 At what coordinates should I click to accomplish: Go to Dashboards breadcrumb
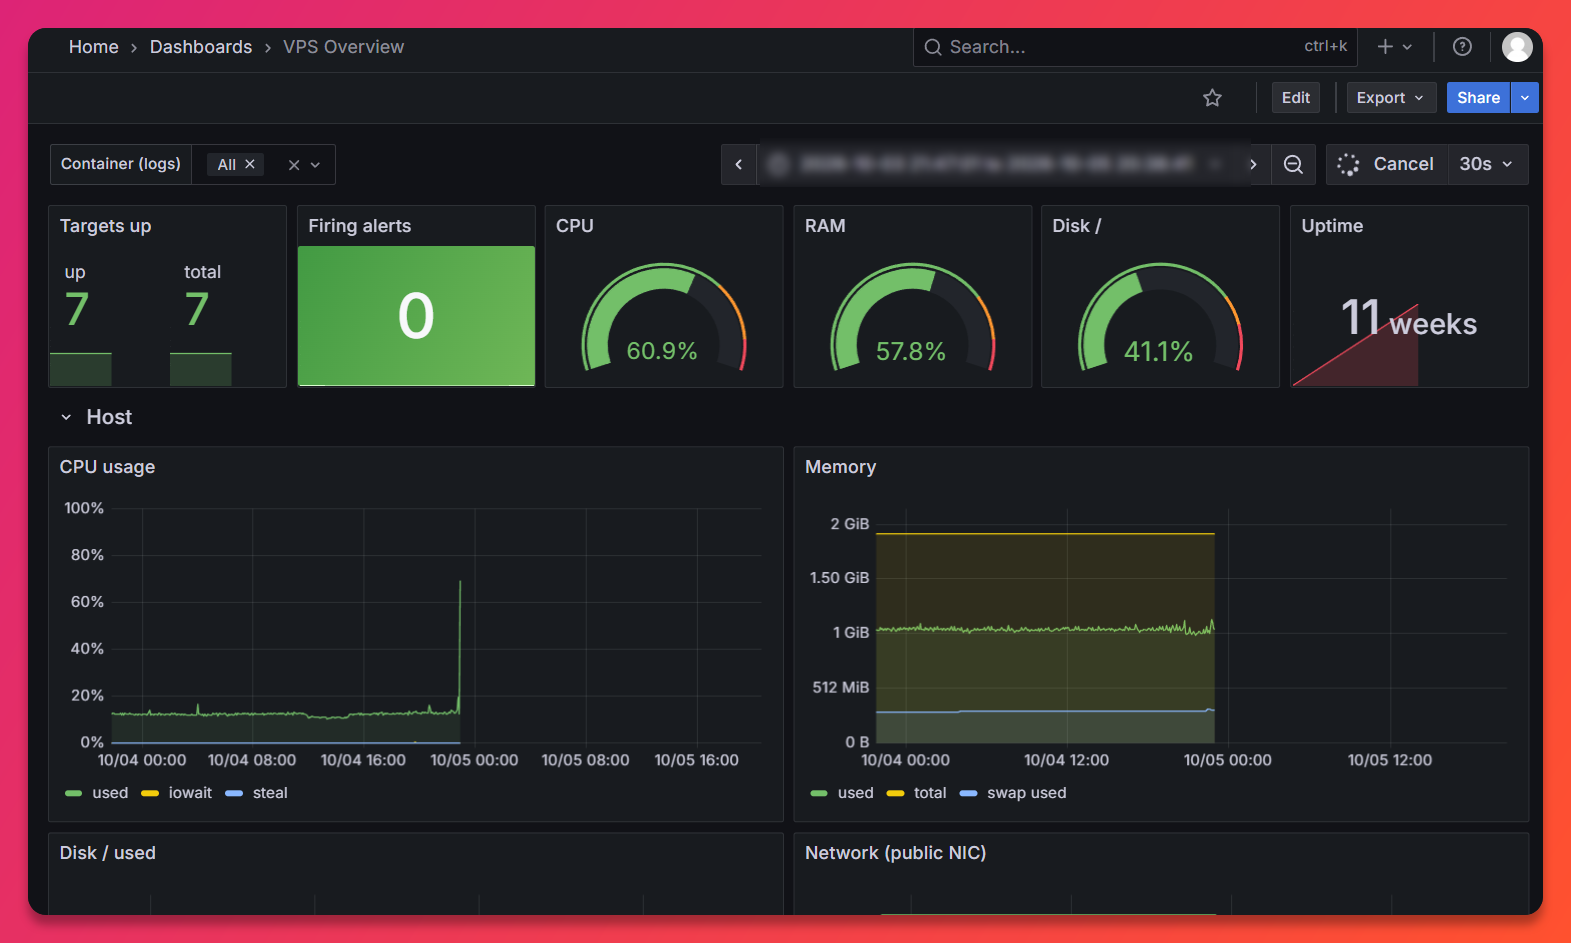(201, 47)
